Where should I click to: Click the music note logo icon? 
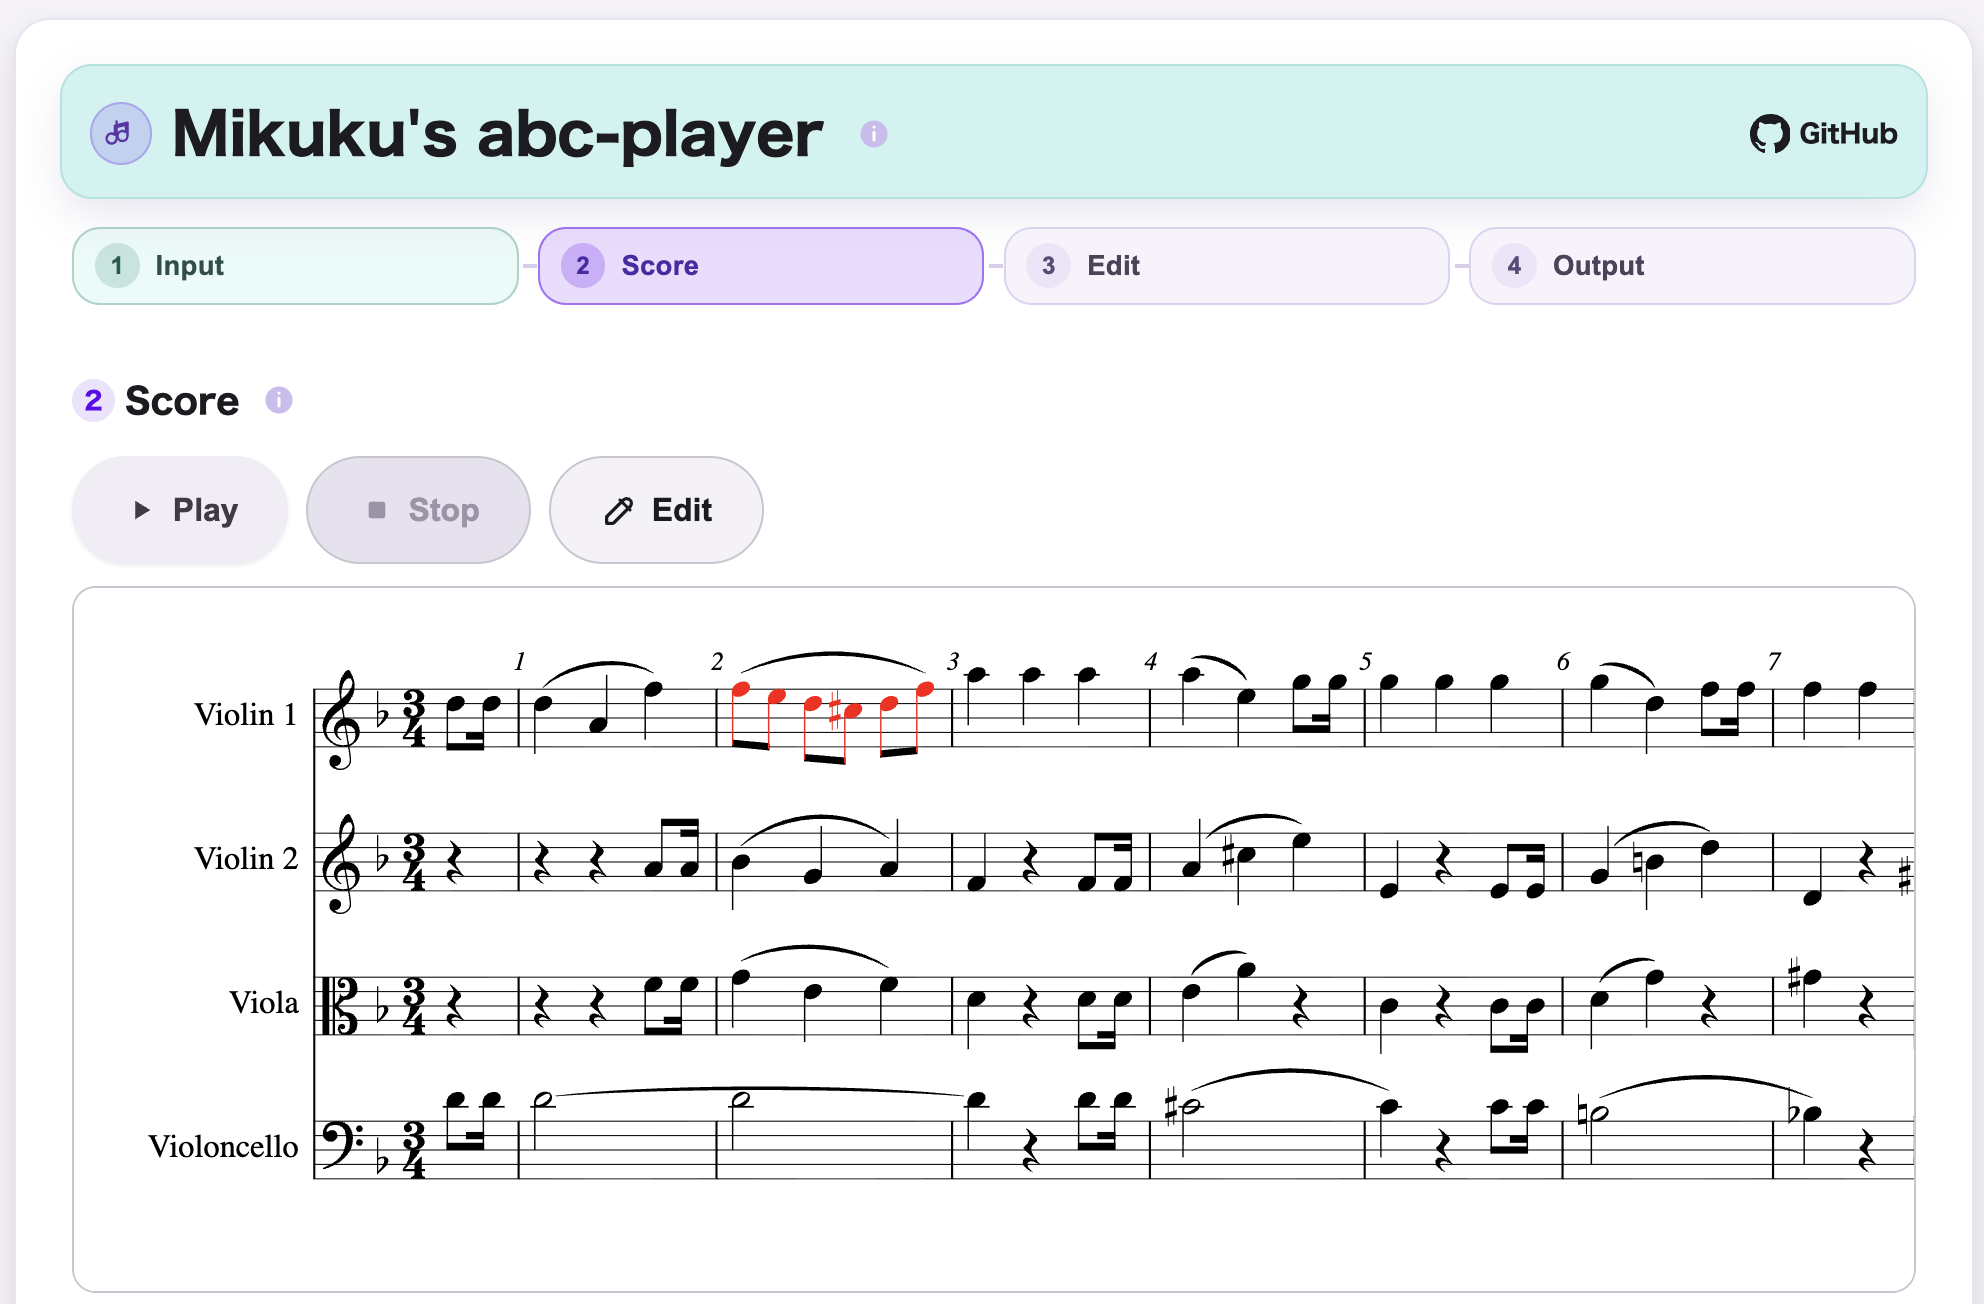120,132
